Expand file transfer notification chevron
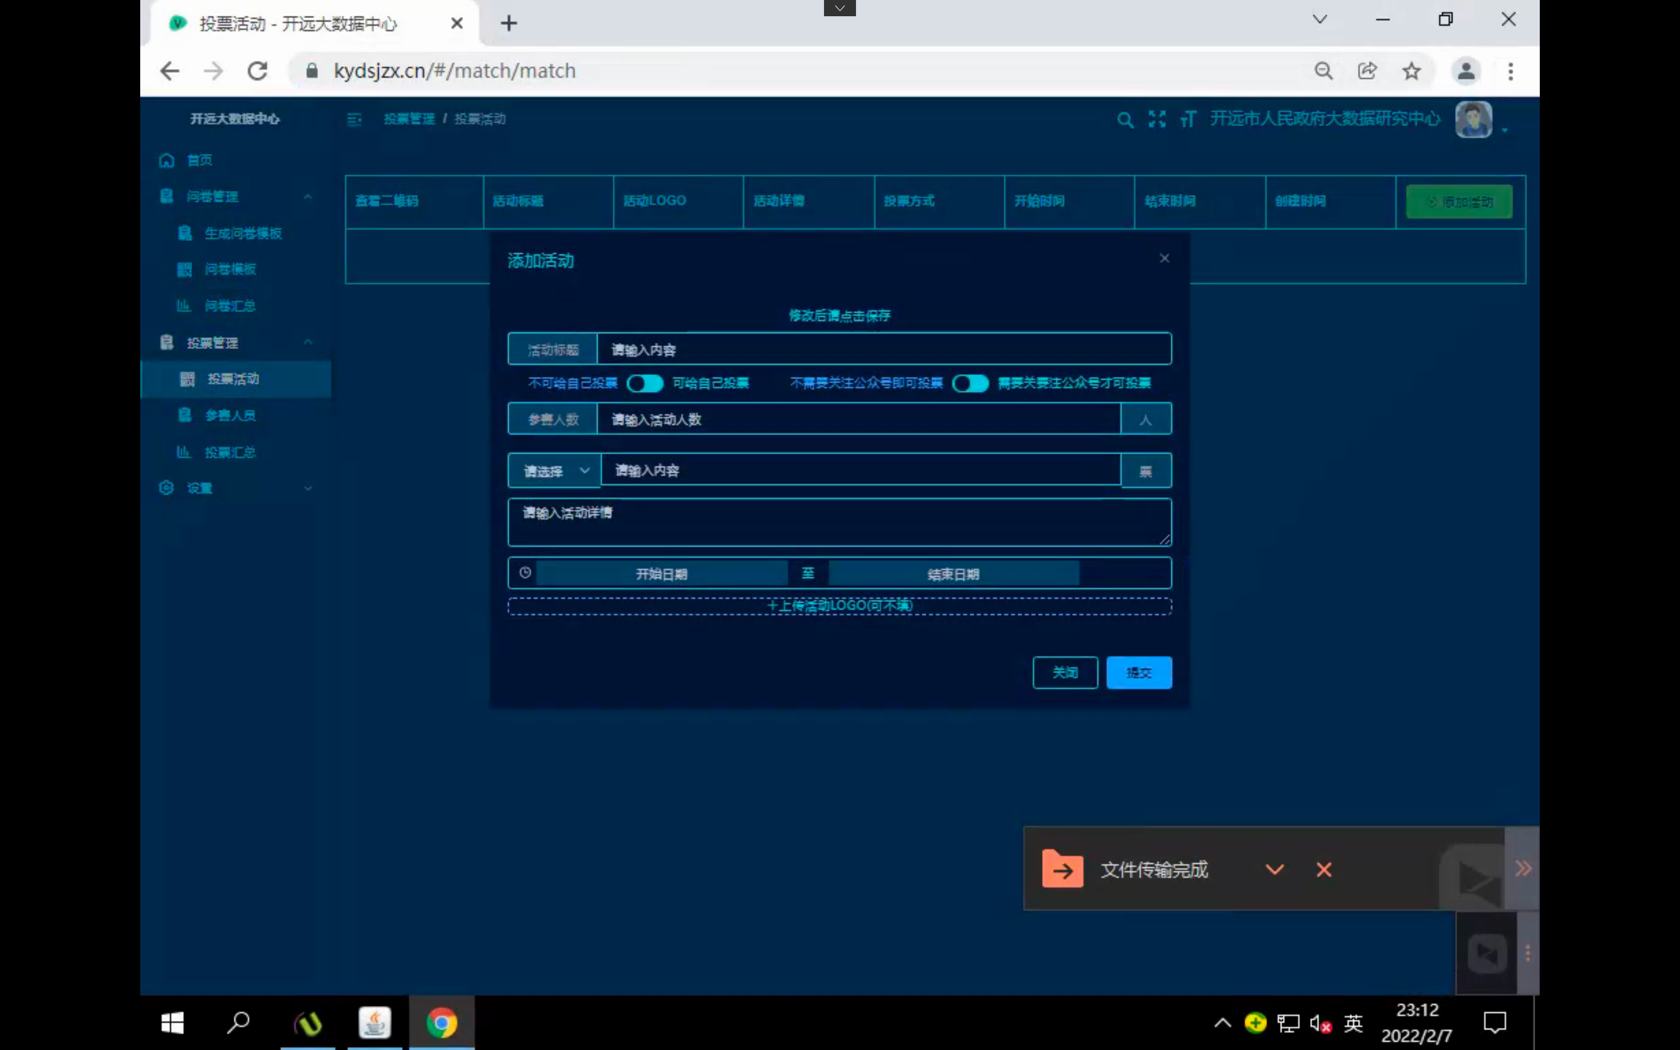Viewport: 1680px width, 1050px height. [1274, 870]
